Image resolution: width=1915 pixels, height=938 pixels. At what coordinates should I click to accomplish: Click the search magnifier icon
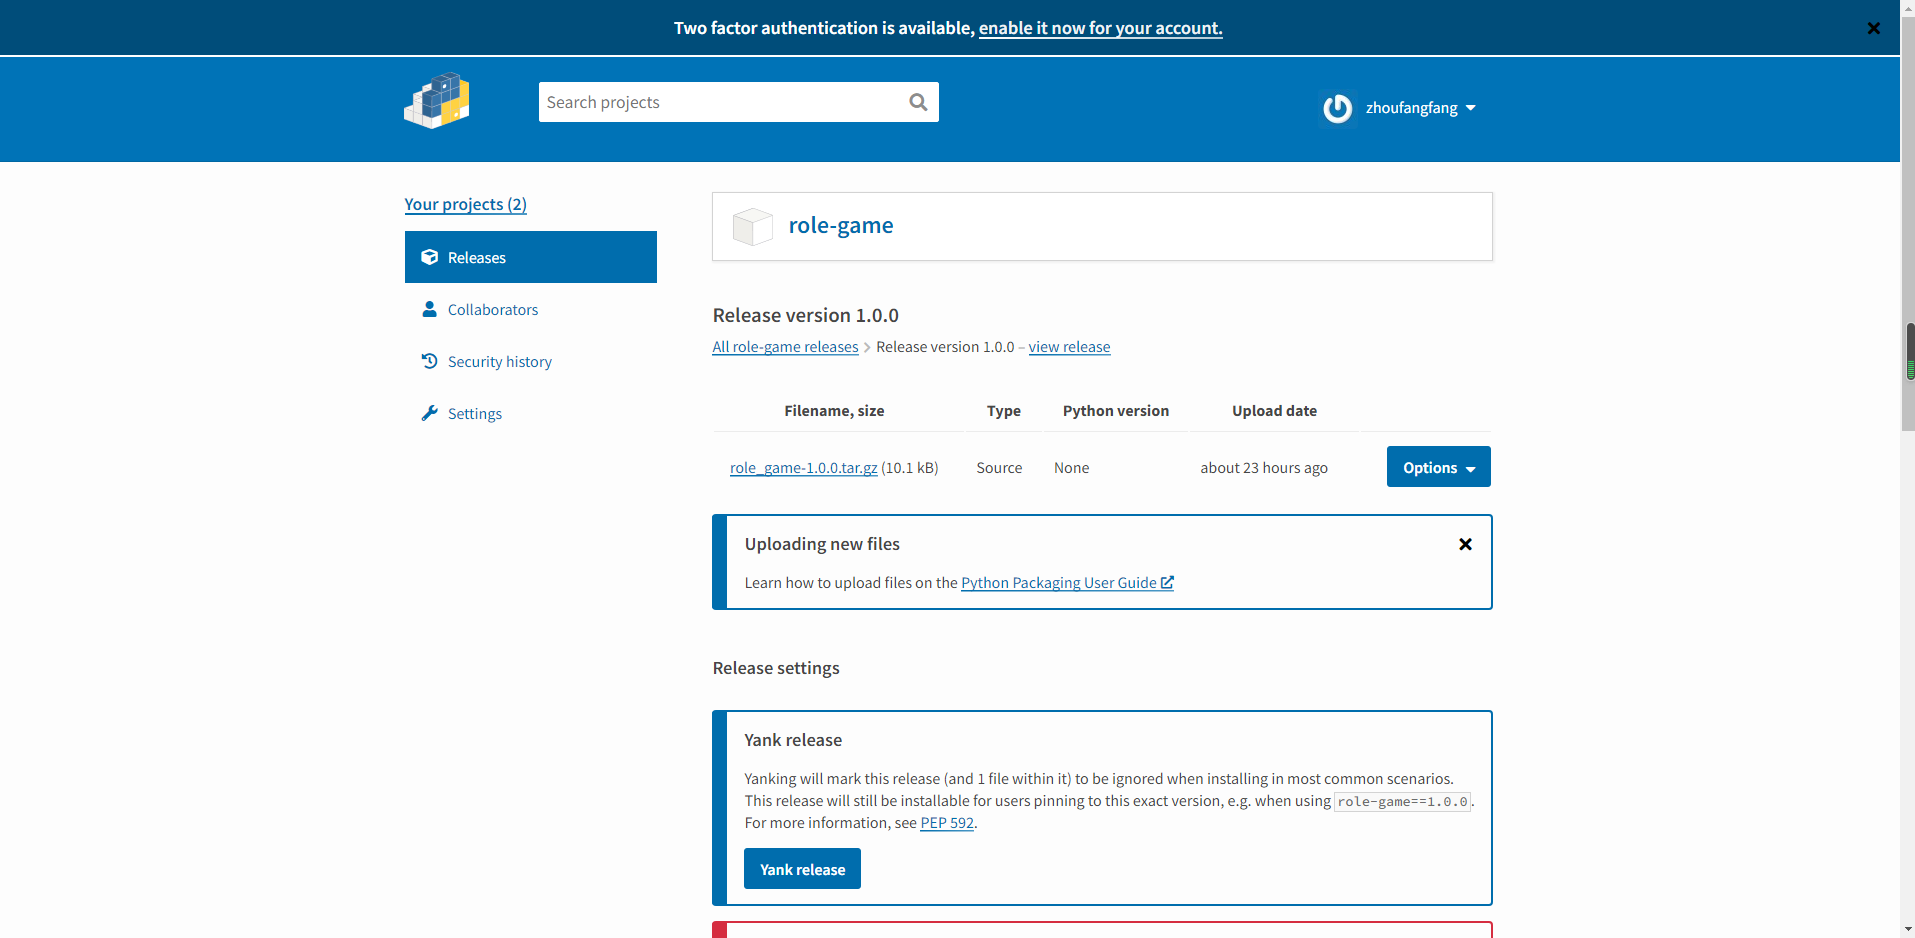[918, 102]
